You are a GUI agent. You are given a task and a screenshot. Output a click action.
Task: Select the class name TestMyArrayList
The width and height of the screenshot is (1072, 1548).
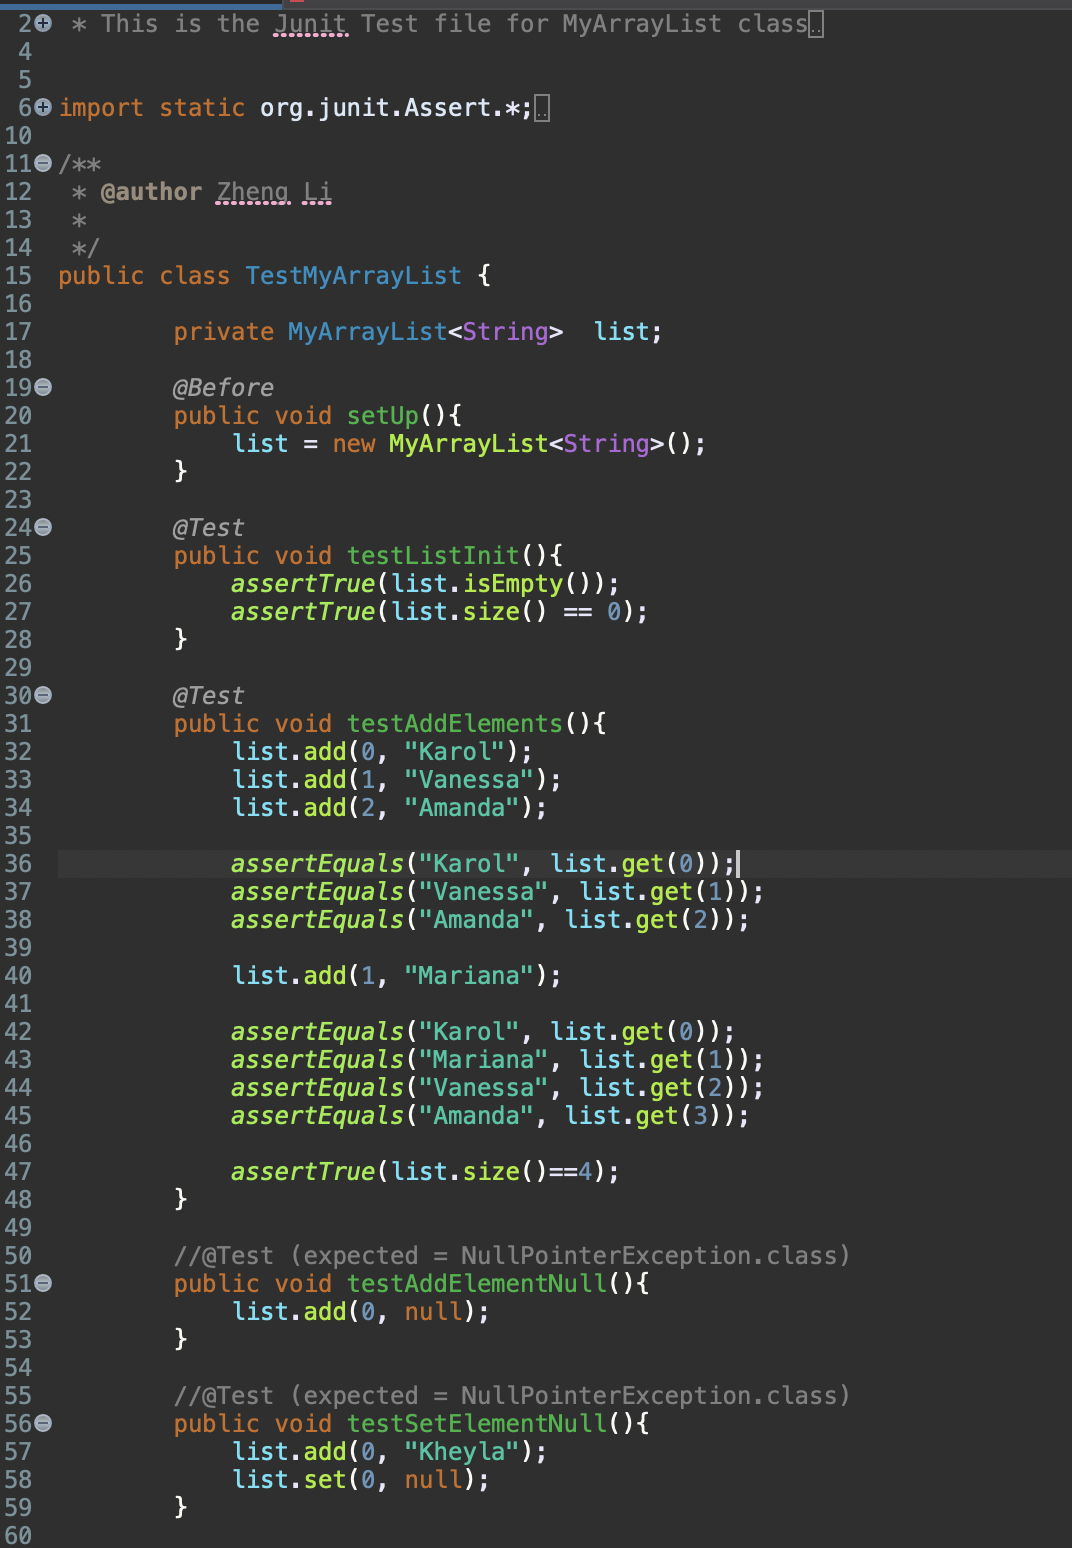pyautogui.click(x=352, y=275)
